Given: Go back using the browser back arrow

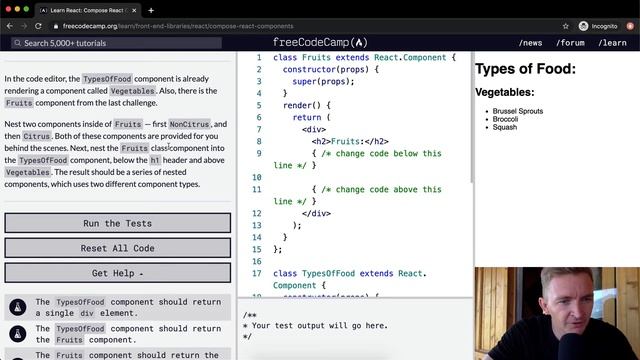Looking at the screenshot, I should tap(10, 26).
